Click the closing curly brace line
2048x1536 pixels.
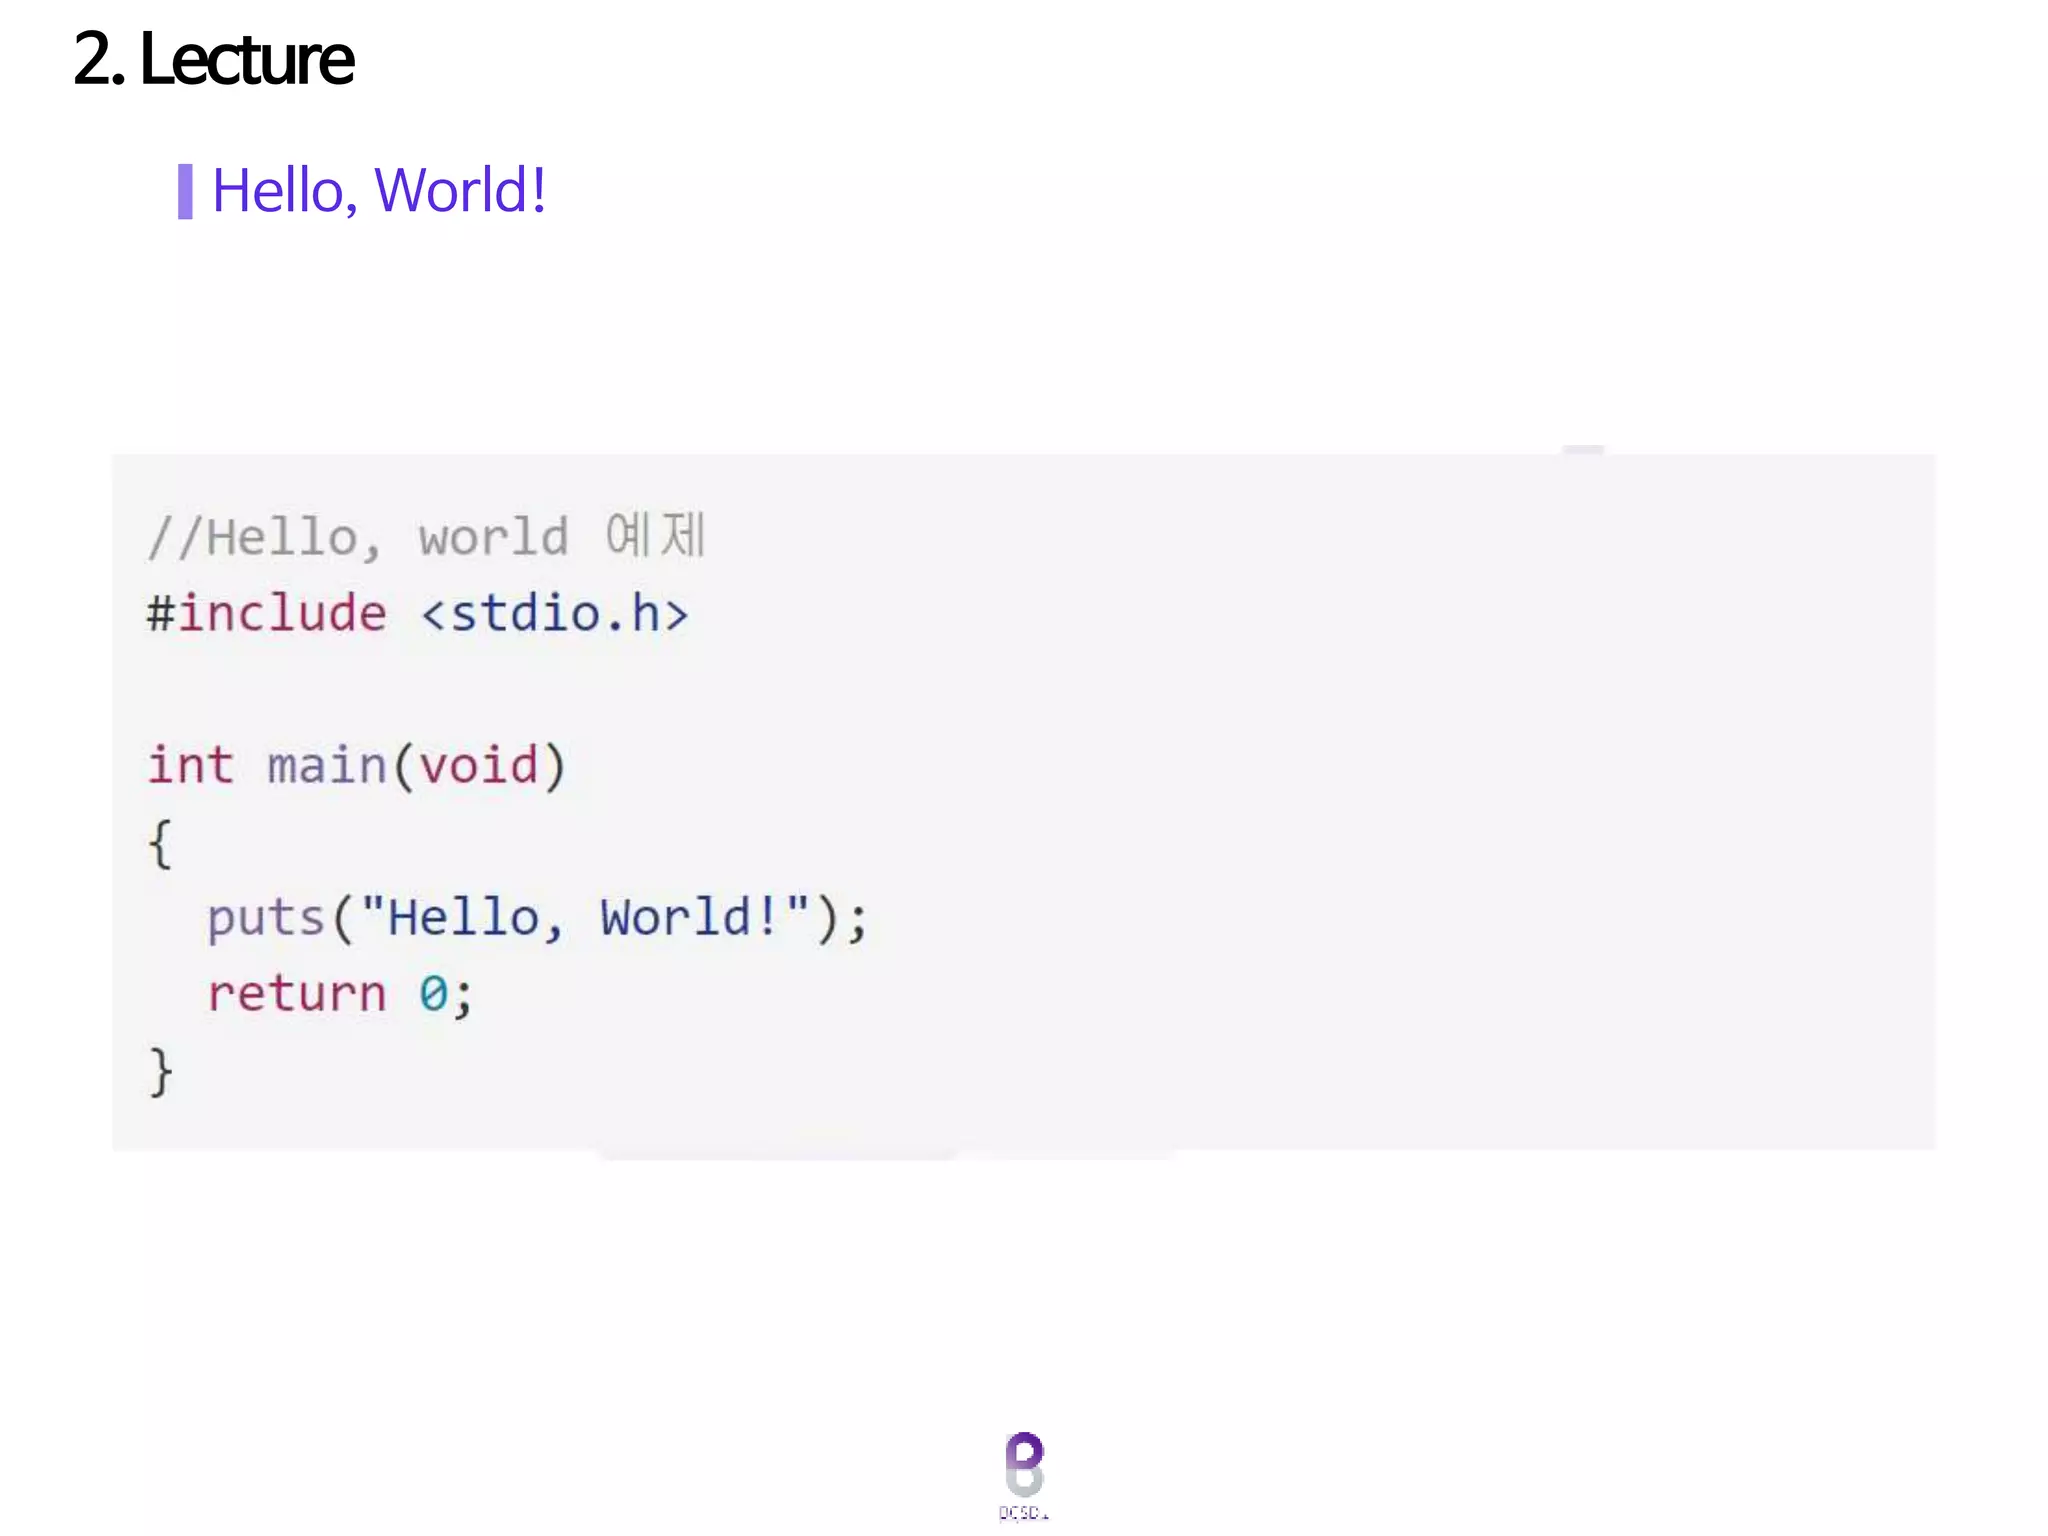160,1071
